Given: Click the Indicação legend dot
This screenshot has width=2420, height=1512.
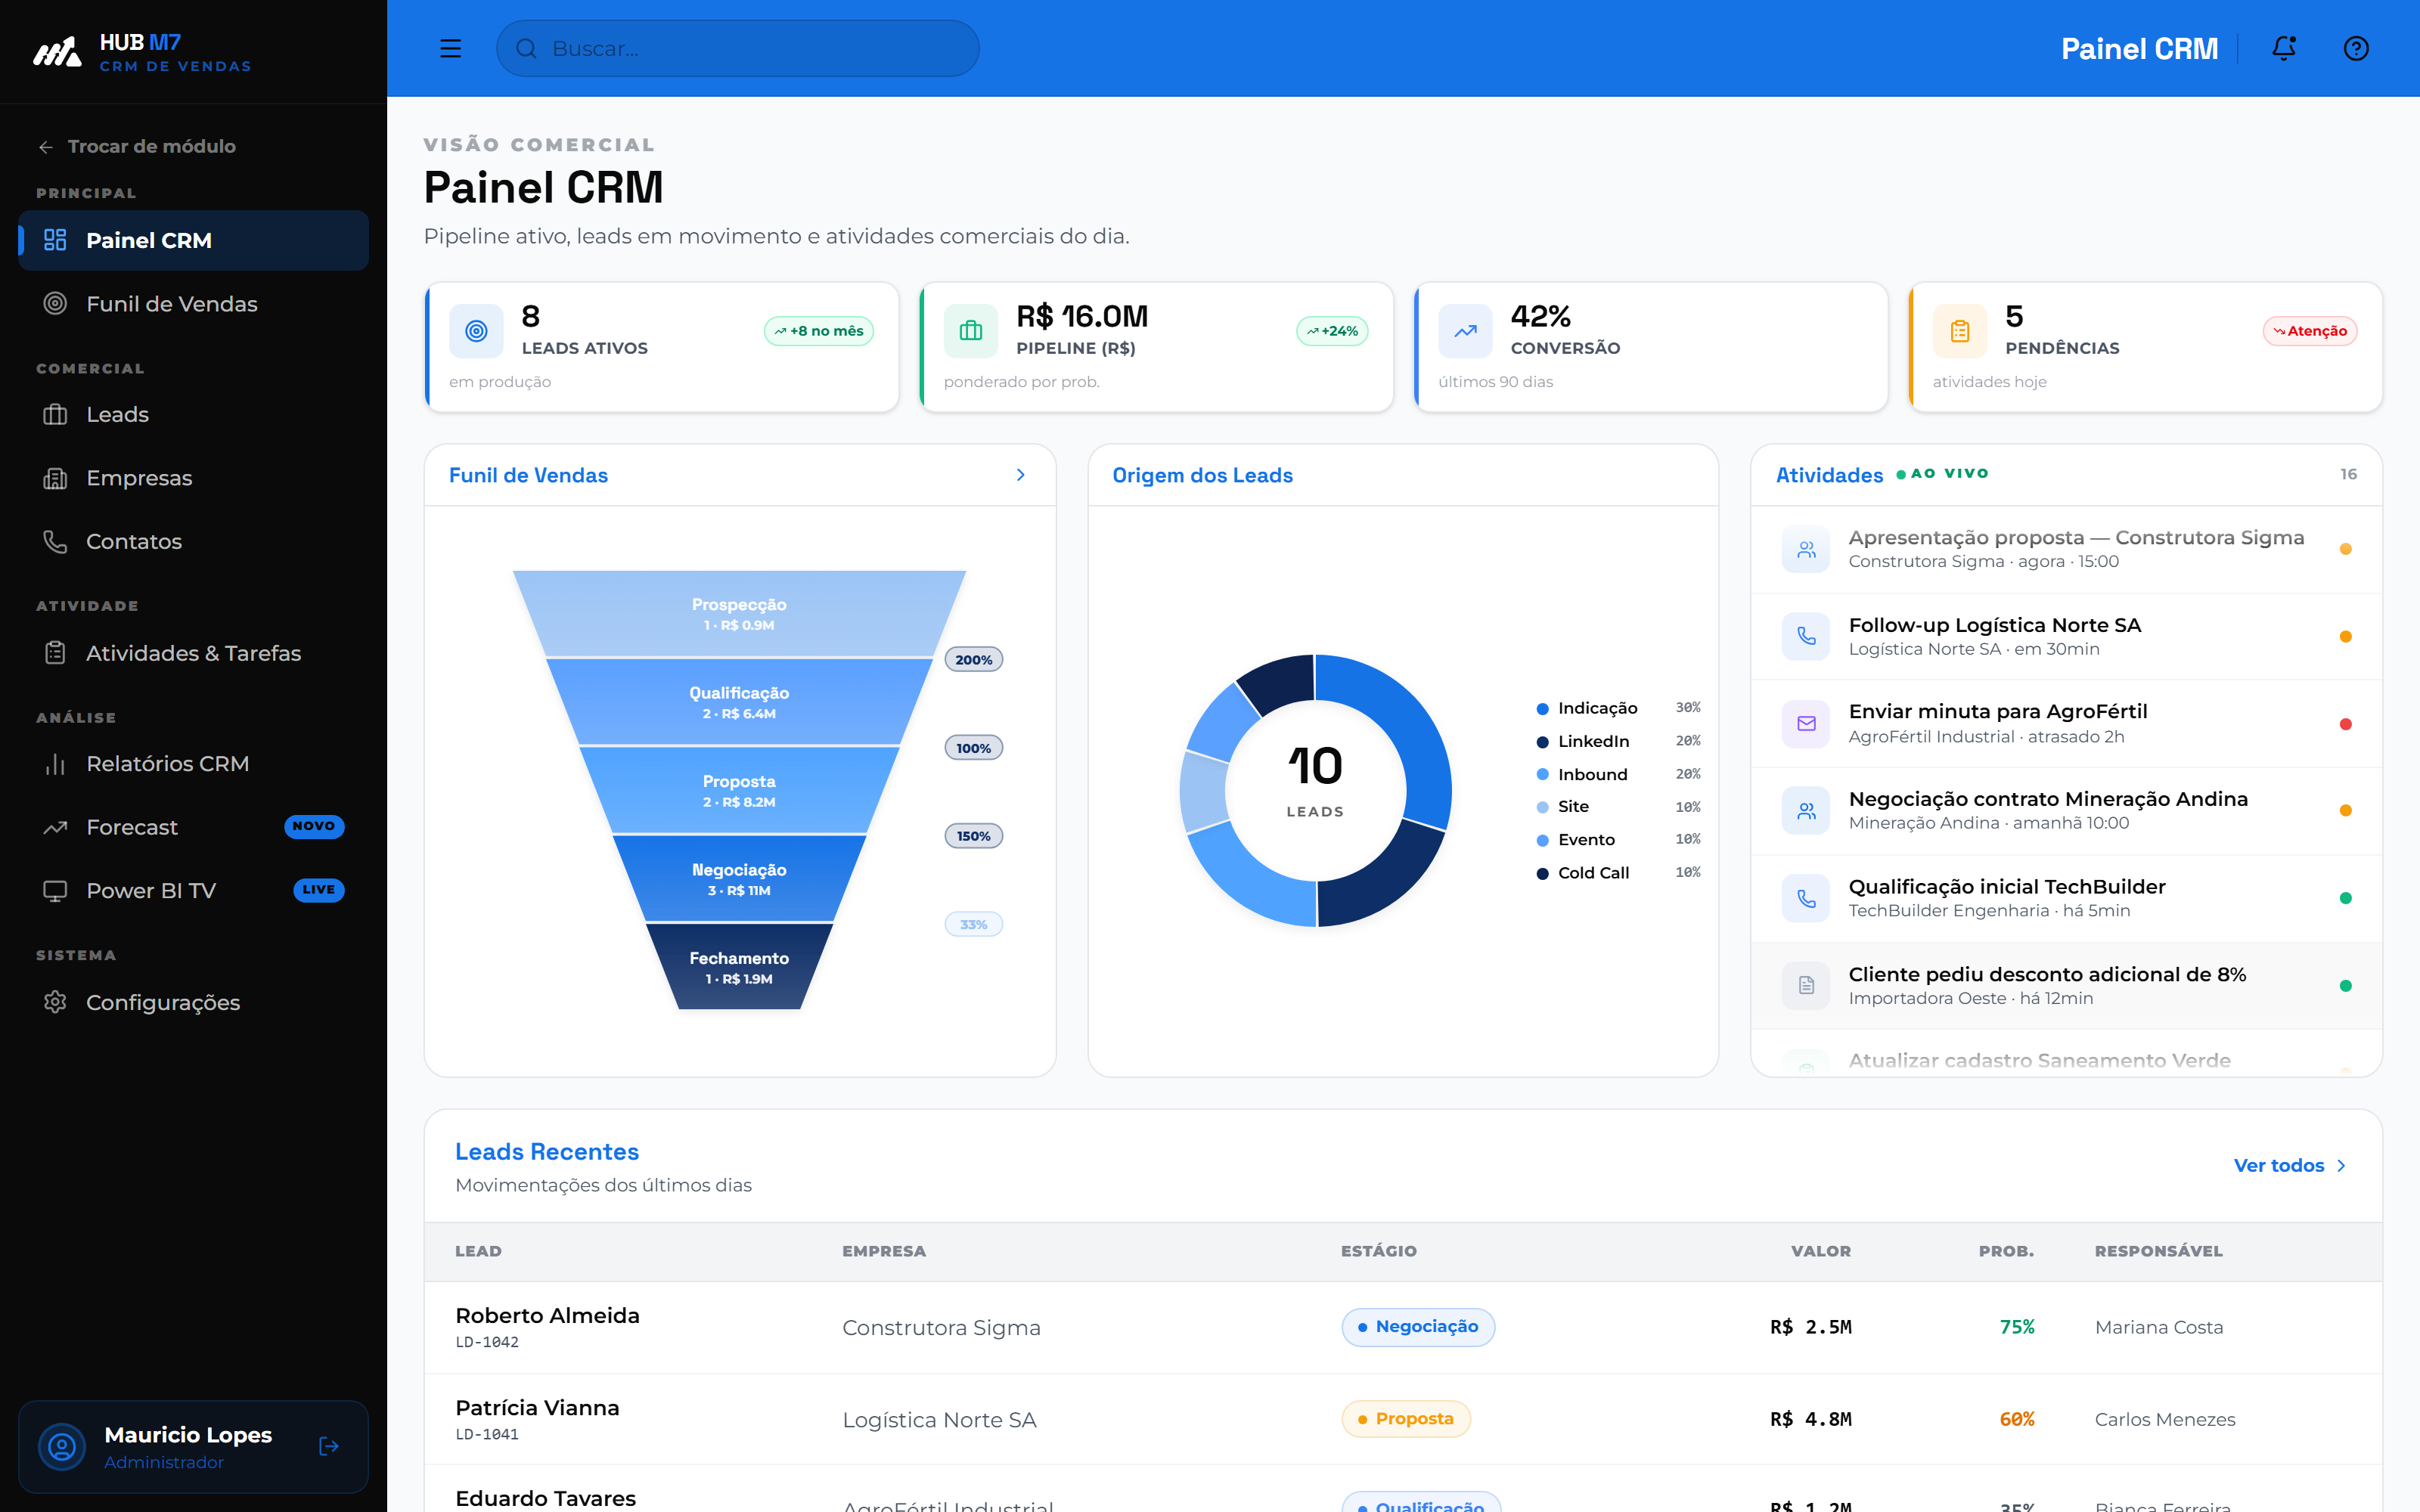Looking at the screenshot, I should pos(1542,709).
